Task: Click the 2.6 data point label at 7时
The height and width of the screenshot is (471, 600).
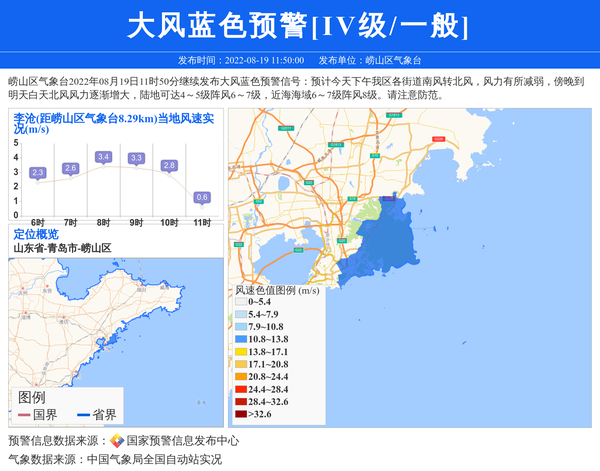Action: click(70, 168)
